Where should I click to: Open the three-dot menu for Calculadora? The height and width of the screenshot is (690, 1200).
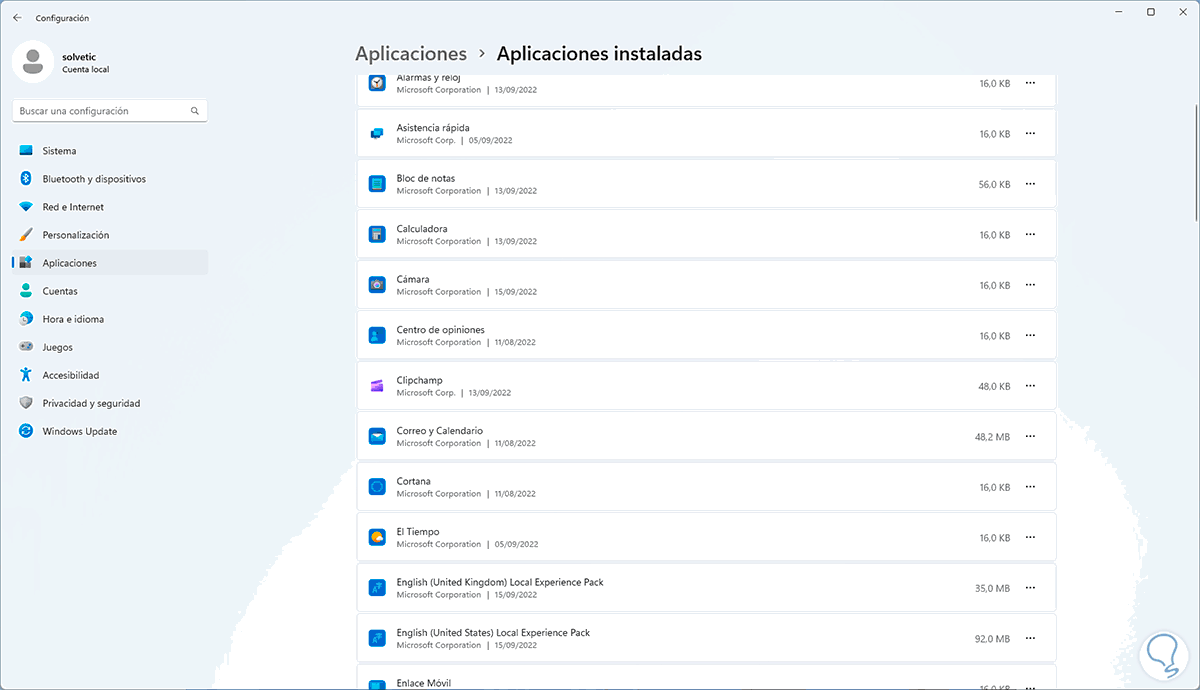click(1030, 234)
